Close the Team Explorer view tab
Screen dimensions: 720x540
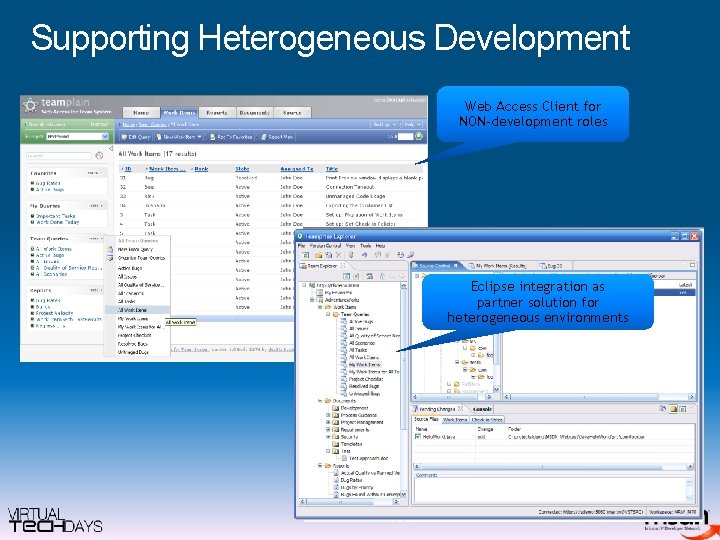(343, 265)
